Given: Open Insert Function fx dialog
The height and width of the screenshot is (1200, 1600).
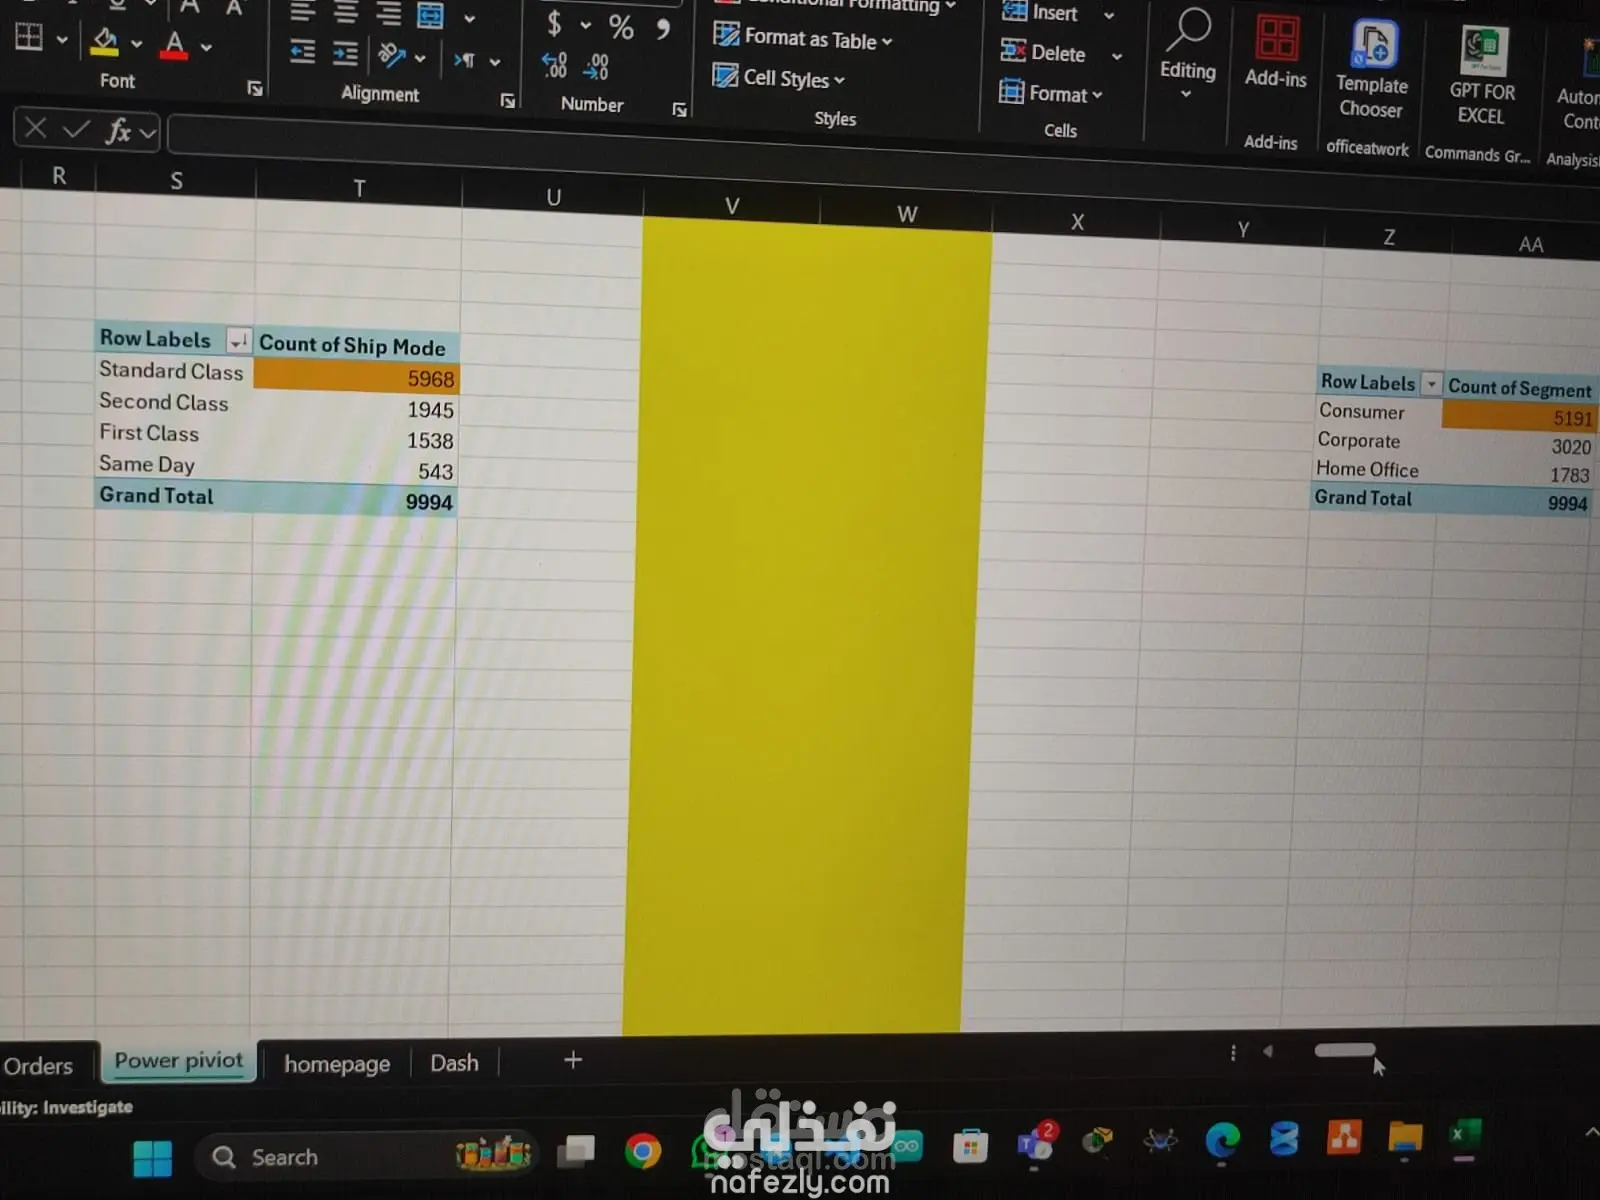Looking at the screenshot, I should coord(118,131).
